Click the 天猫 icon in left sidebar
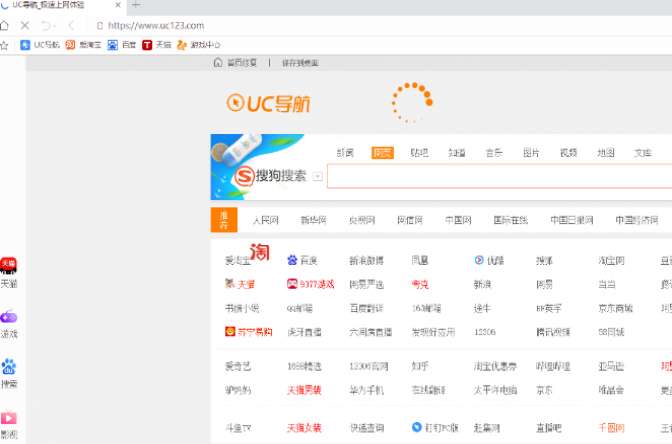The width and height of the screenshot is (672, 444). [x=8, y=266]
